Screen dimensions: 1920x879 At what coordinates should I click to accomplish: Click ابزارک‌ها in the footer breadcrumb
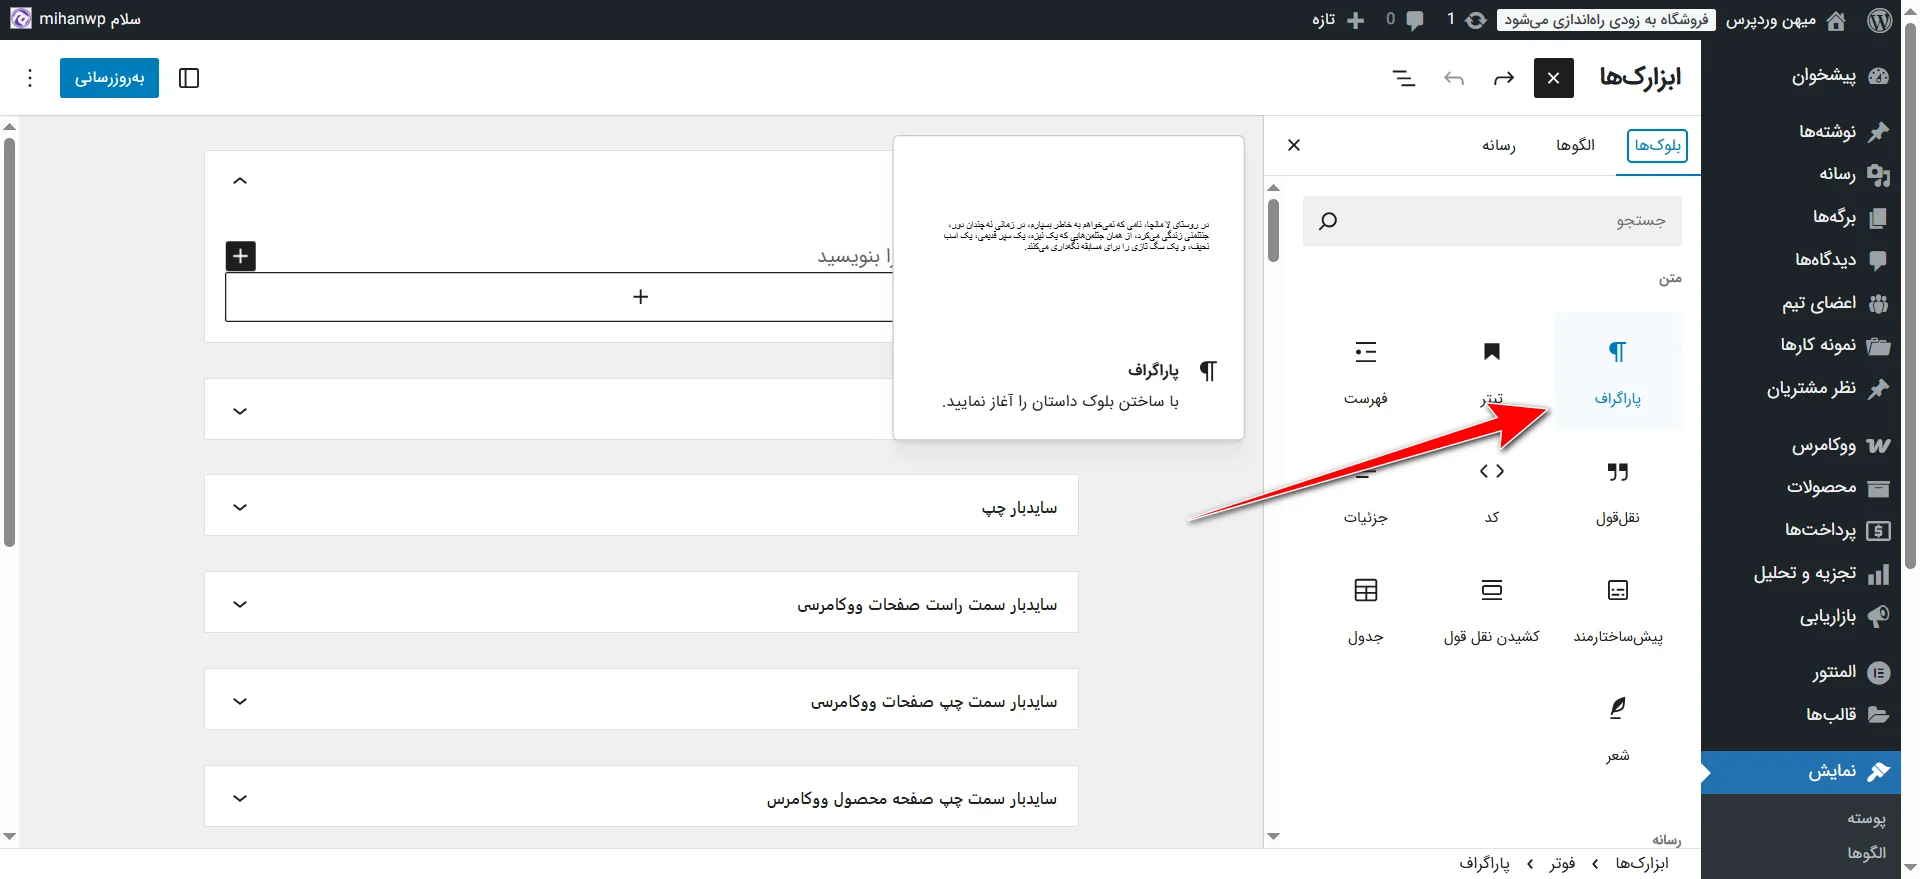click(1642, 863)
